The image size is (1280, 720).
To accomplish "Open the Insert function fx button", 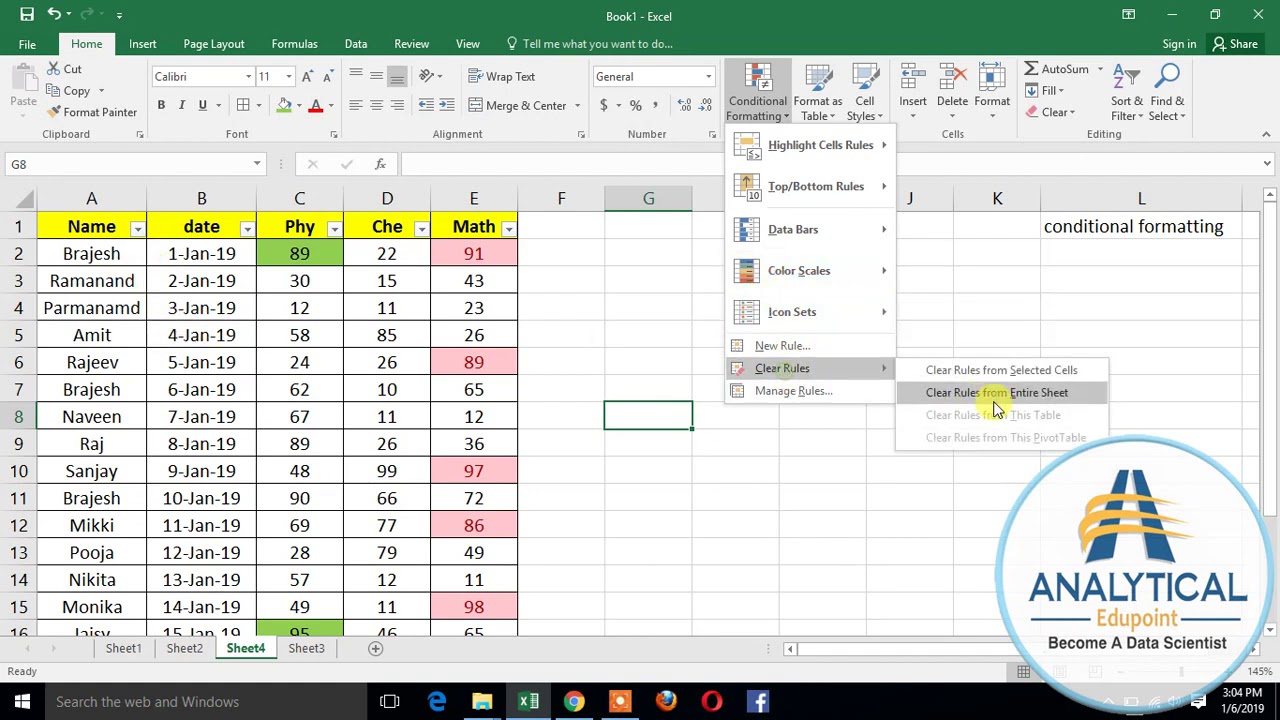I will click(380, 164).
